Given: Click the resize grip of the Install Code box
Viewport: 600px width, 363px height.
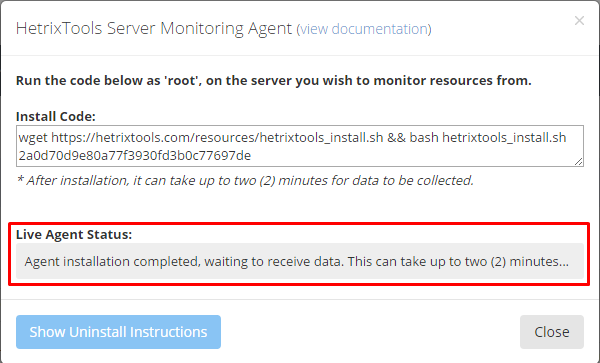Looking at the screenshot, I should click(579, 162).
